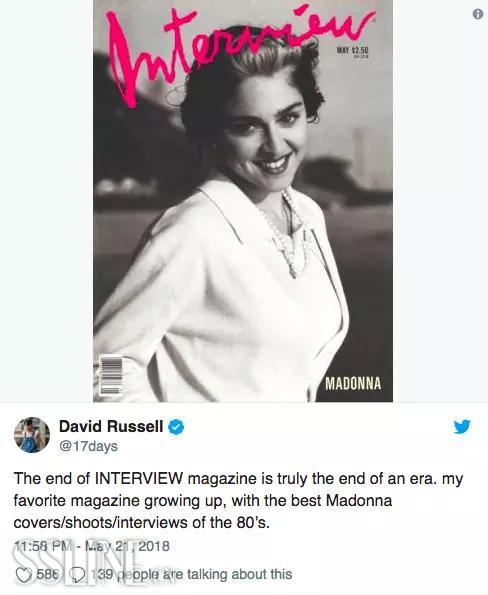Viewport: 488px width, 595px height.
Task: Open the @17days handle link
Action: point(88,446)
